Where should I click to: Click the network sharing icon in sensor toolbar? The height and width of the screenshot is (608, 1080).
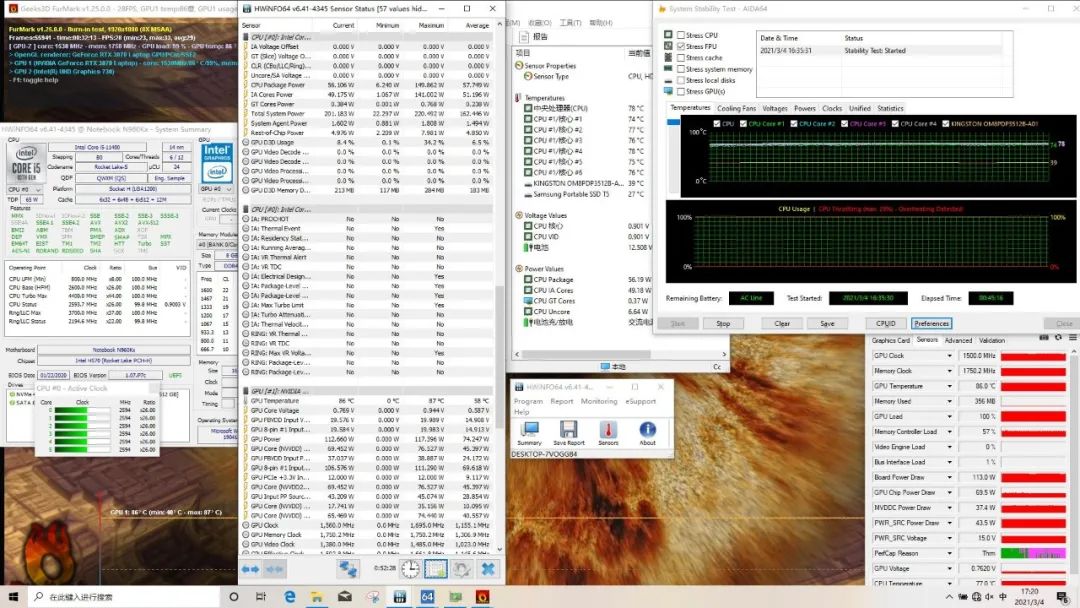click(x=348, y=568)
